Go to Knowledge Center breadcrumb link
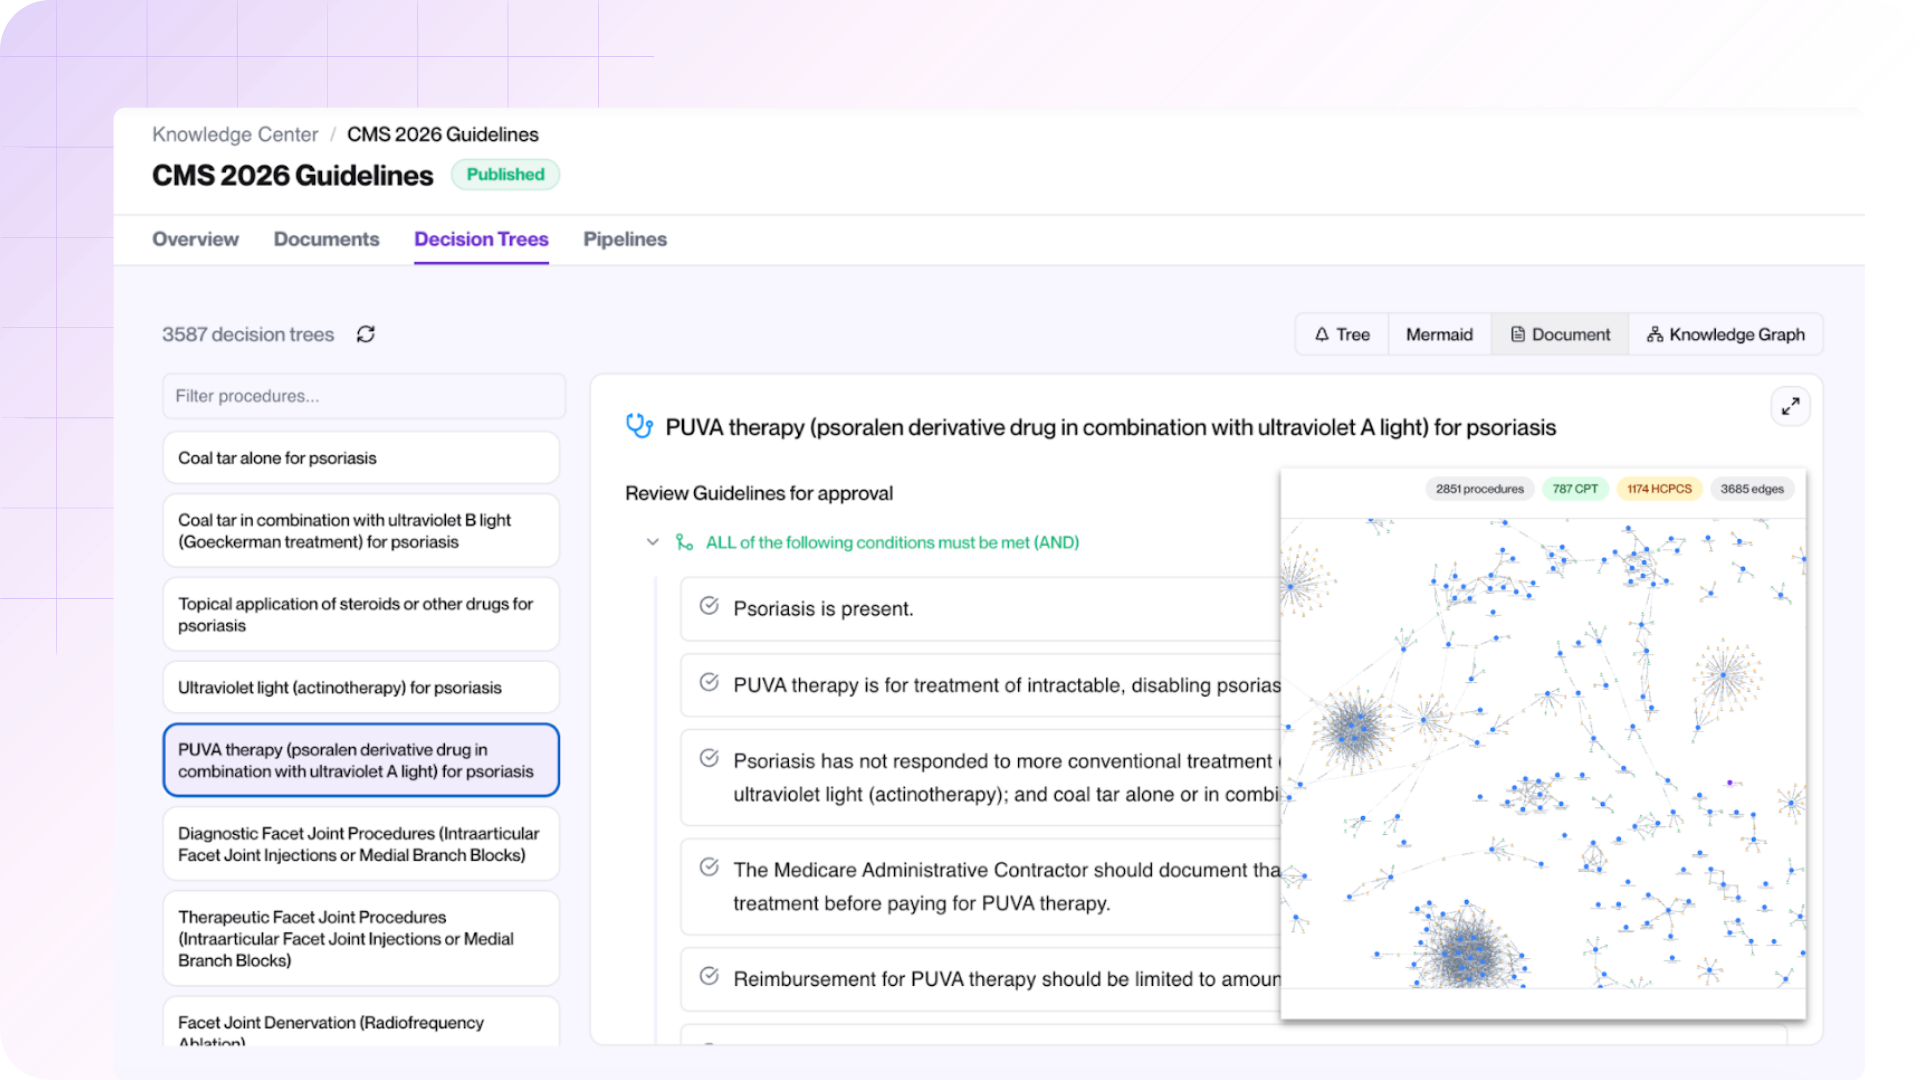Viewport: 1920px width, 1080px height. 235,134
